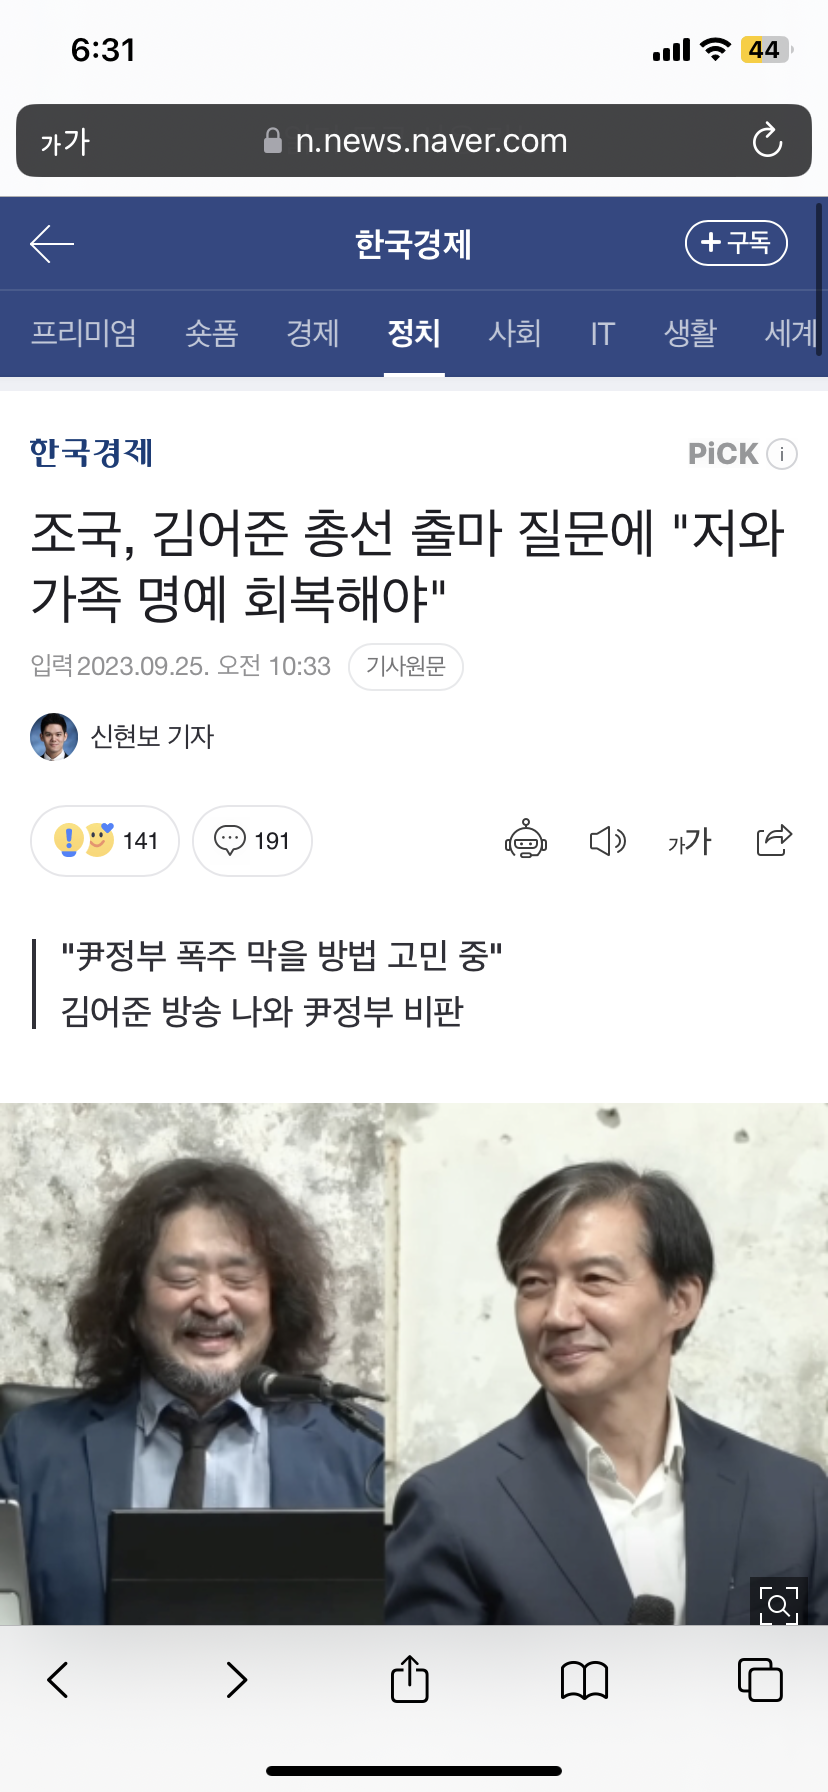This screenshot has height=1792, width=828.
Task: Open Safari reader 가가 page settings menu
Action: (x=65, y=142)
